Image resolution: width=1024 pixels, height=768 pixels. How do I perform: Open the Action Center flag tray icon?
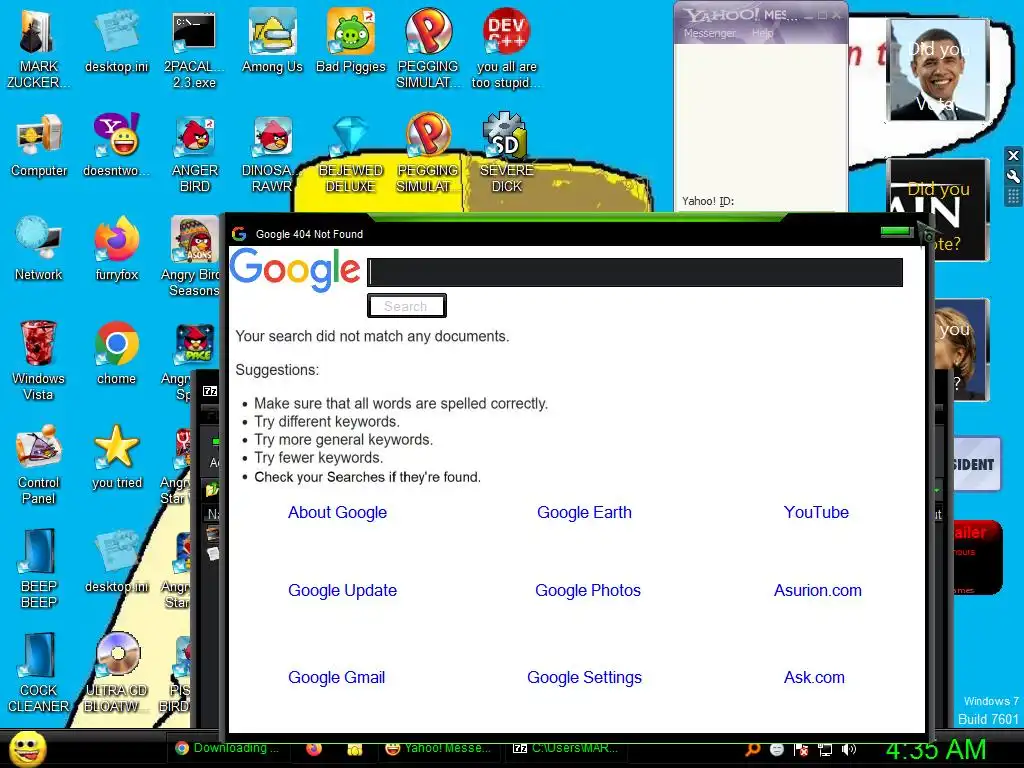pos(801,750)
